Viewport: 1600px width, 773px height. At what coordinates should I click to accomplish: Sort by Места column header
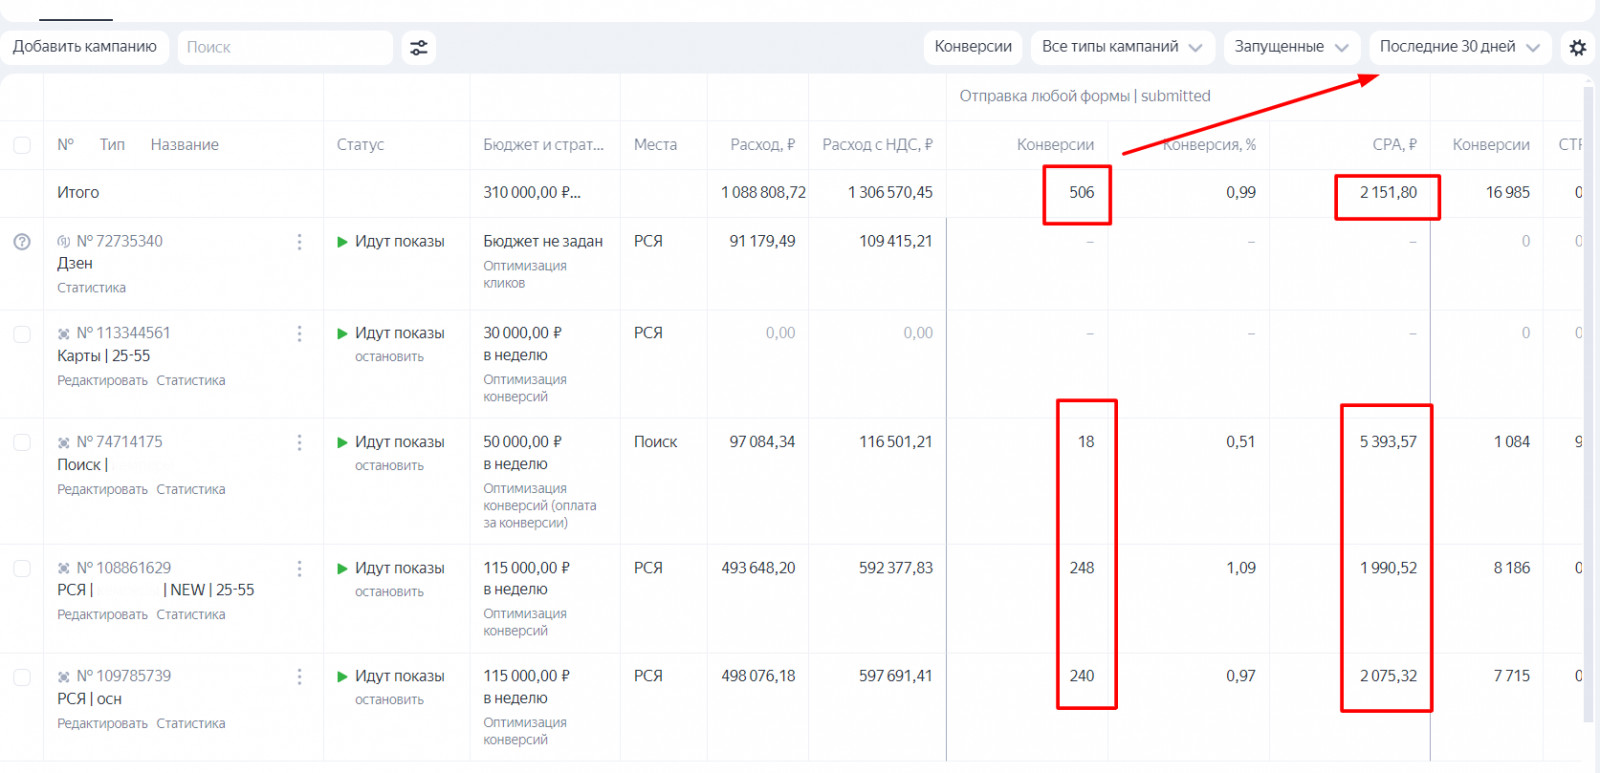pos(655,145)
